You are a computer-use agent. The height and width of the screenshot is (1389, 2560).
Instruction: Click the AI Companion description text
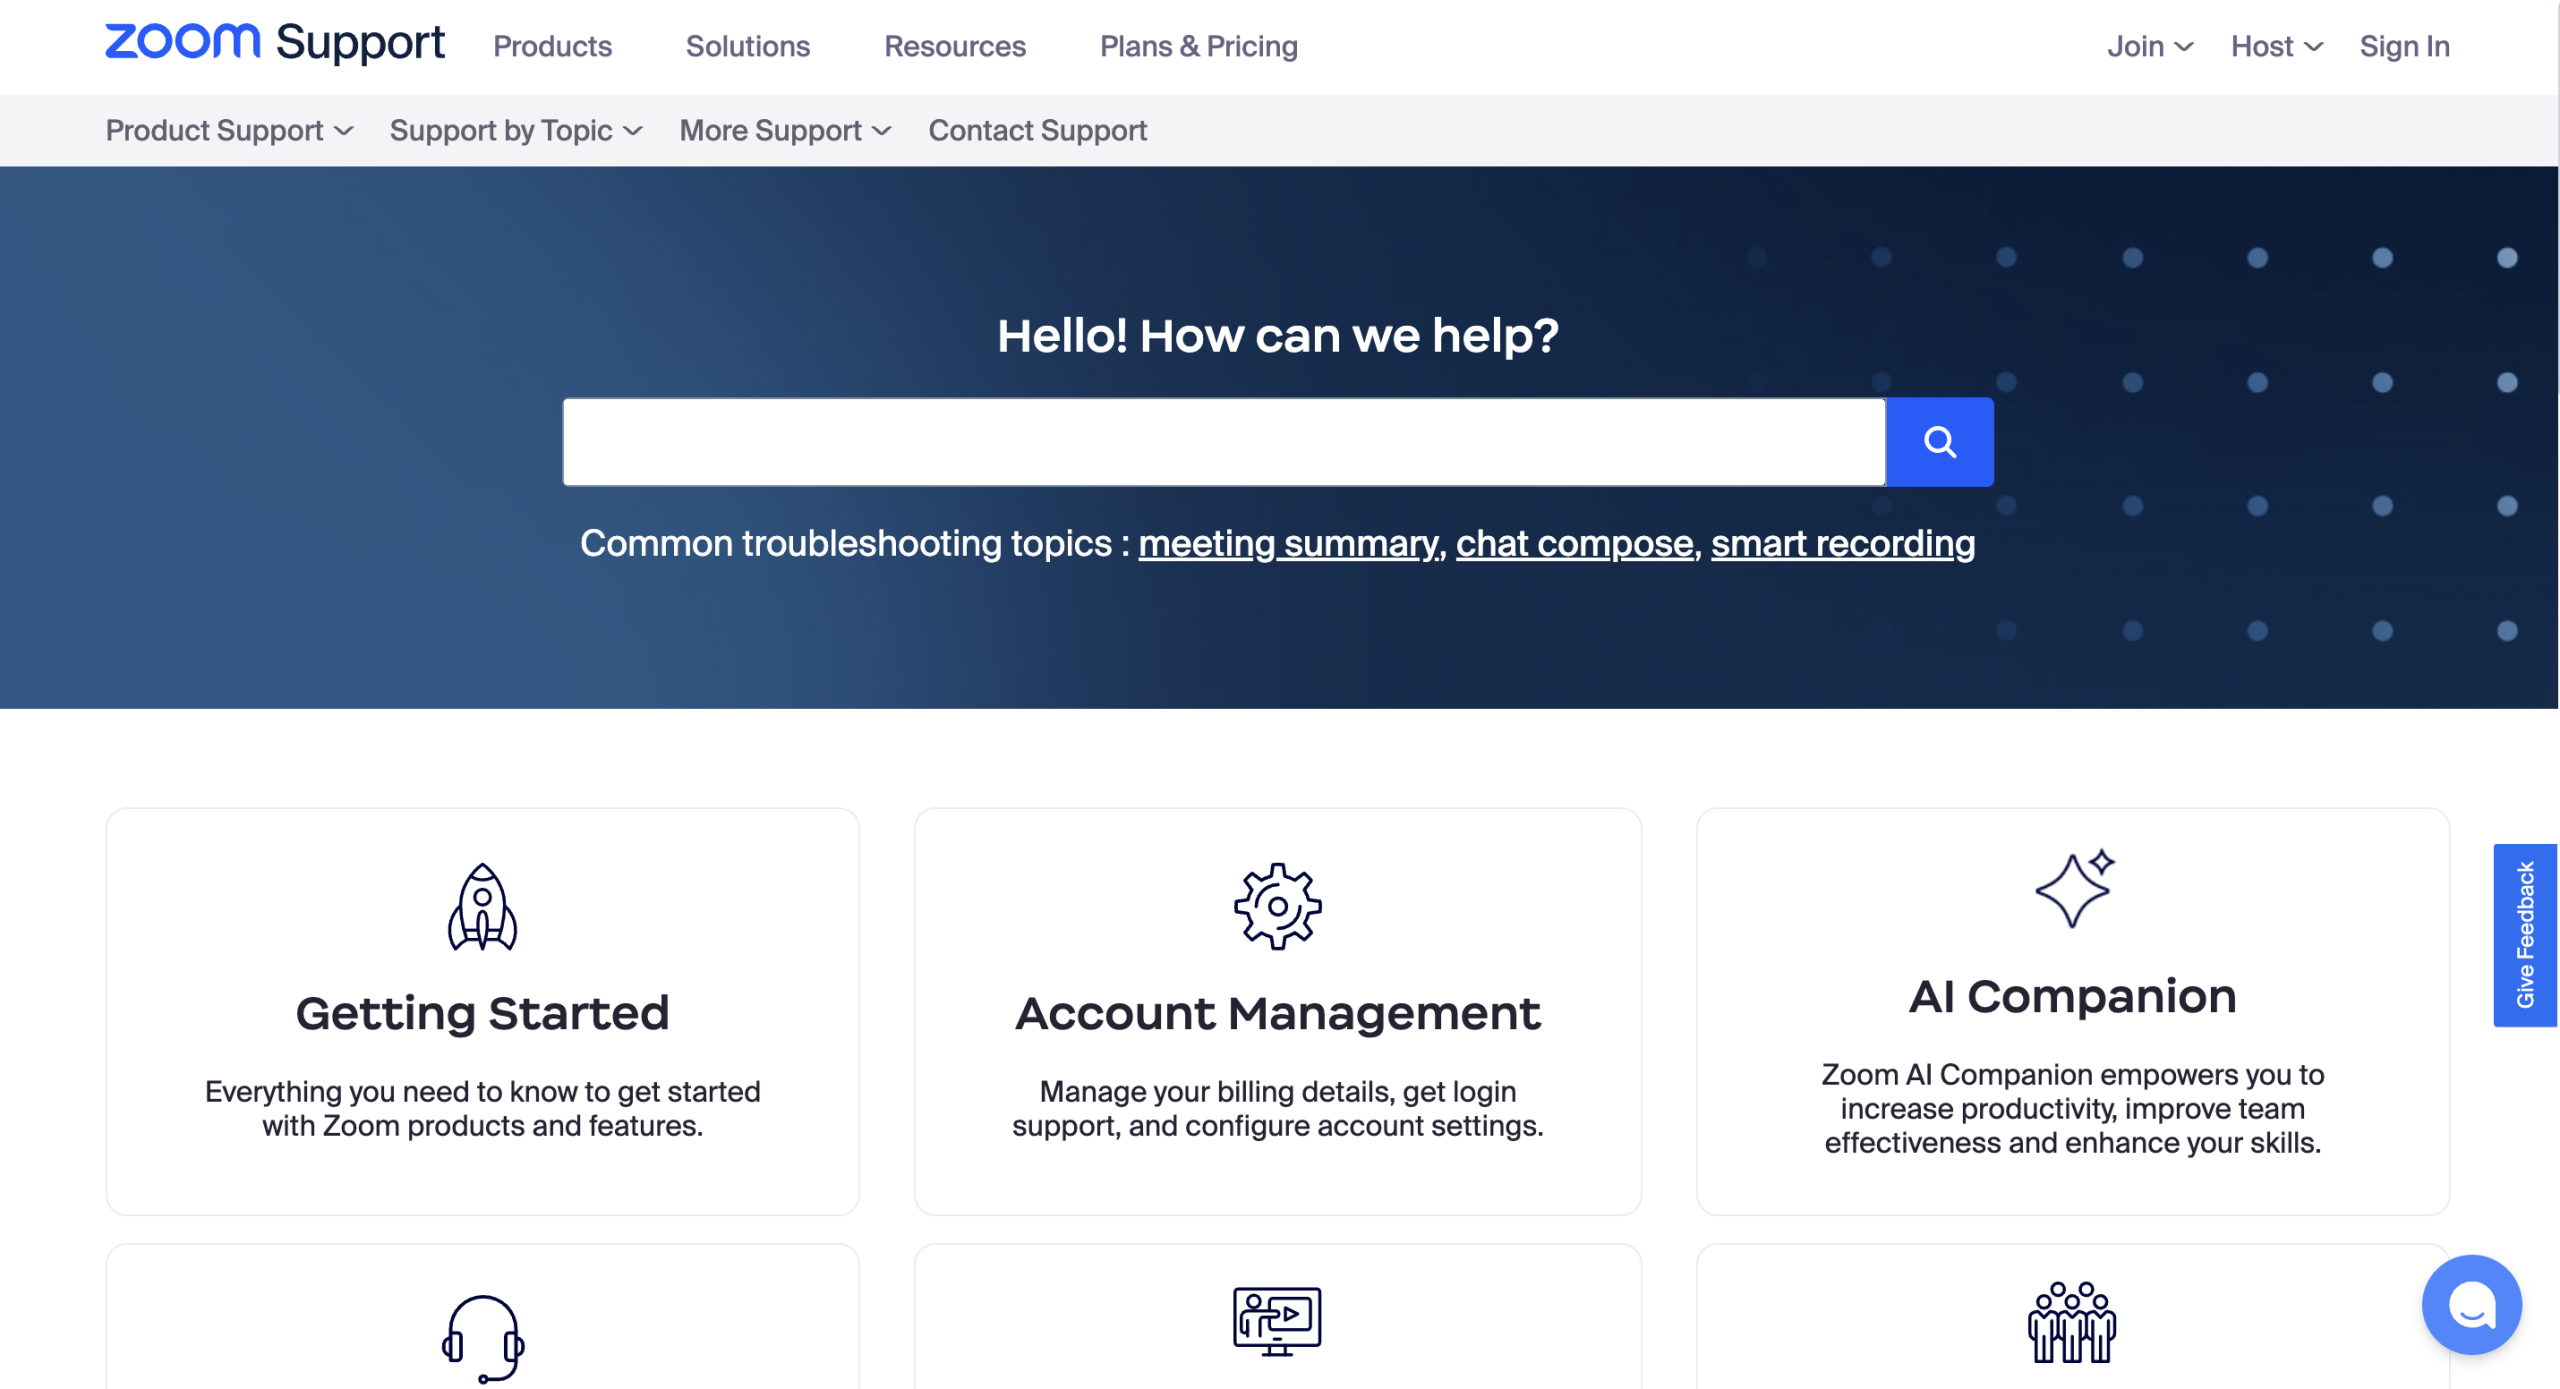click(x=2072, y=1108)
